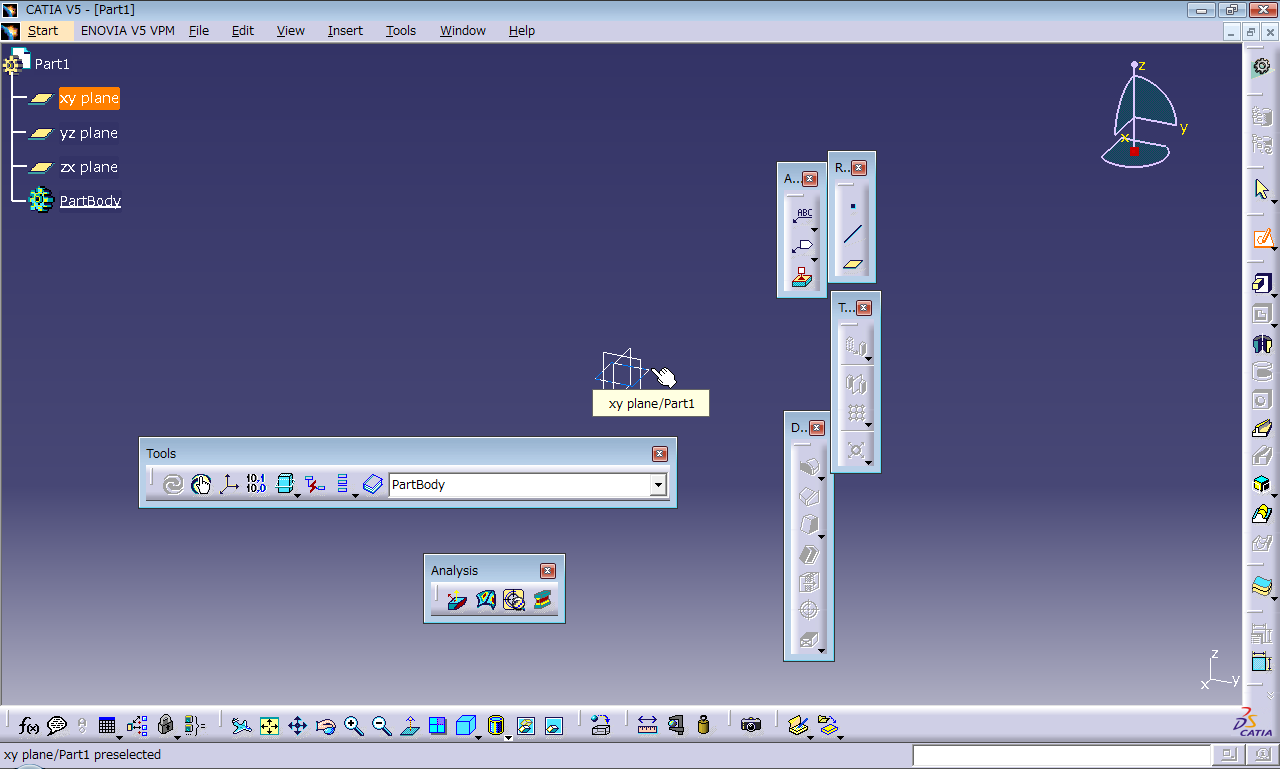This screenshot has width=1280, height=769.
Task: Click the Measure Between ruler icon
Action: coord(647,726)
